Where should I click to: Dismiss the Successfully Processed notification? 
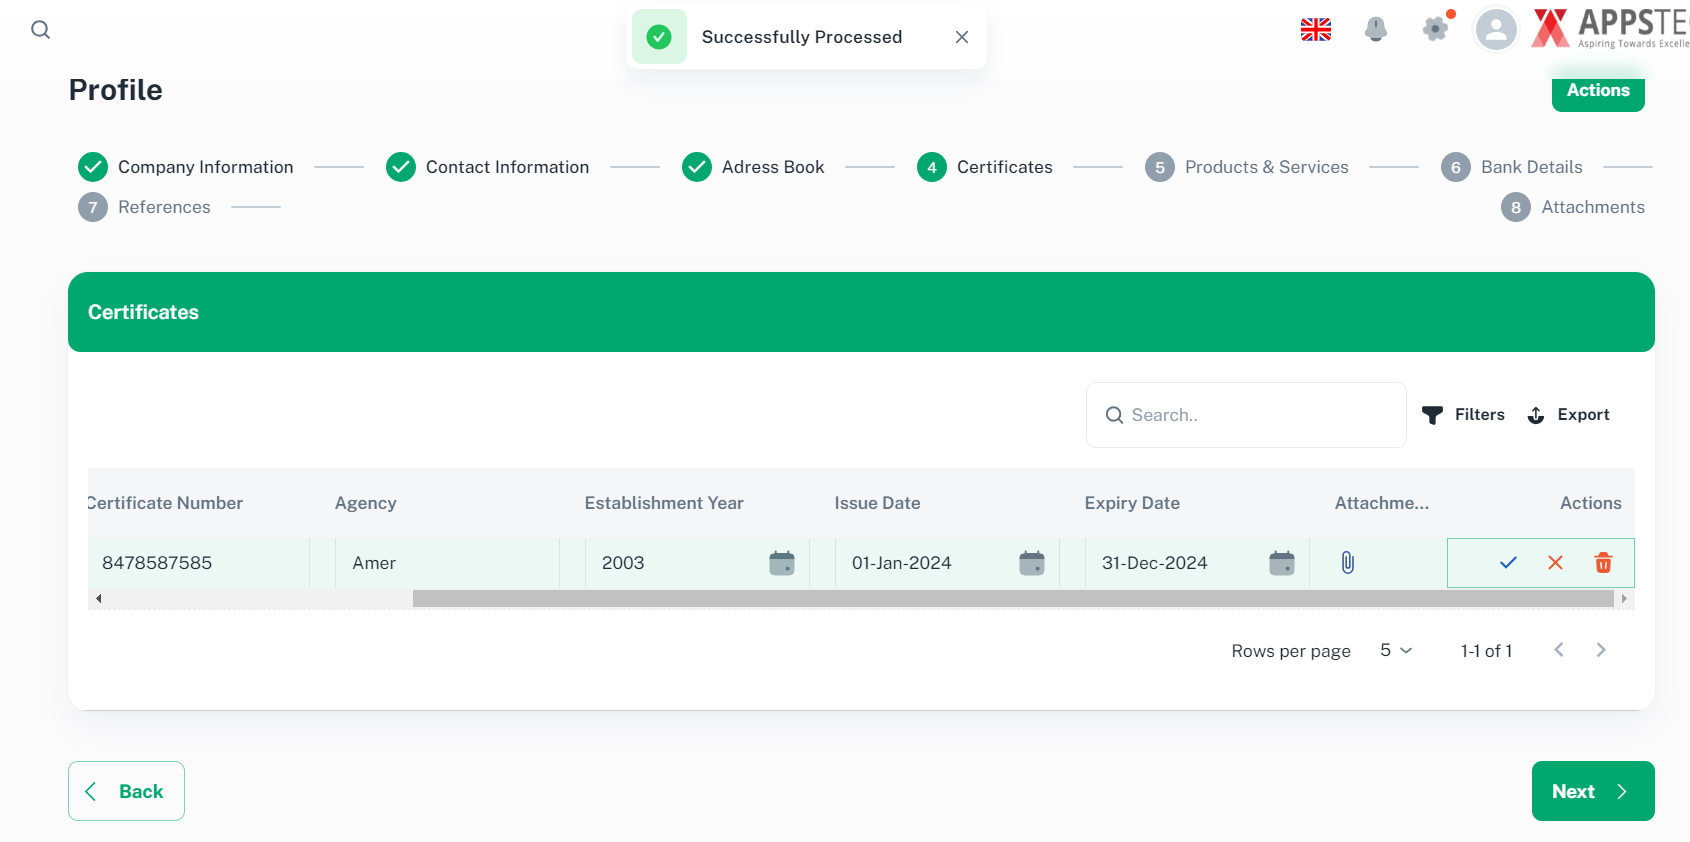coord(962,37)
